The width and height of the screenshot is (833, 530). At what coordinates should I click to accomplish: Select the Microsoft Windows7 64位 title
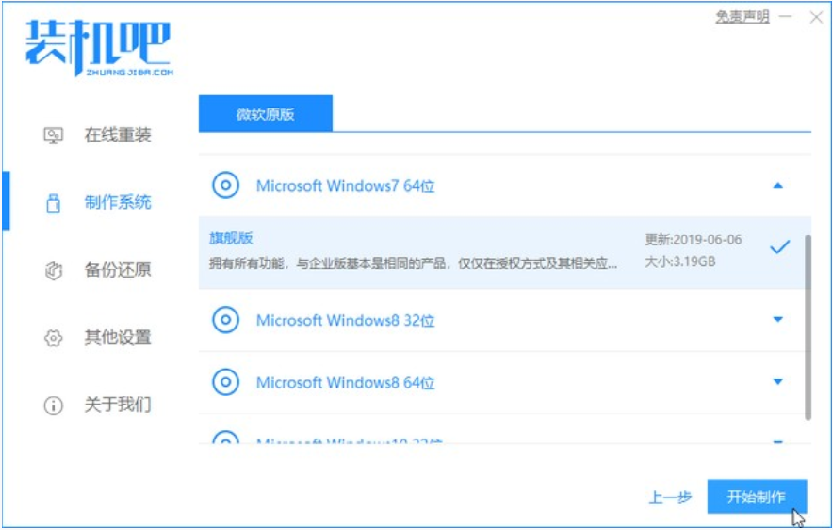(345, 186)
